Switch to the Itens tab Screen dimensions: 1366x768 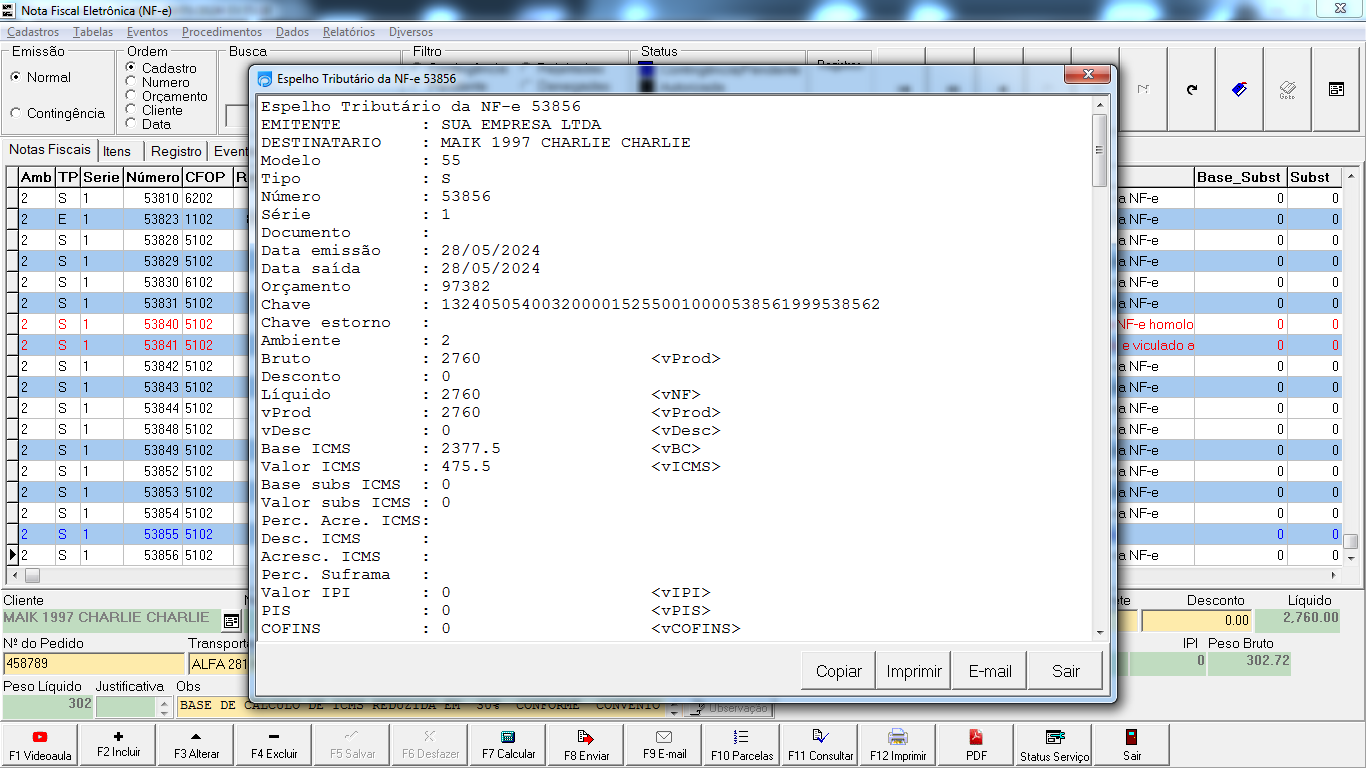tap(117, 152)
